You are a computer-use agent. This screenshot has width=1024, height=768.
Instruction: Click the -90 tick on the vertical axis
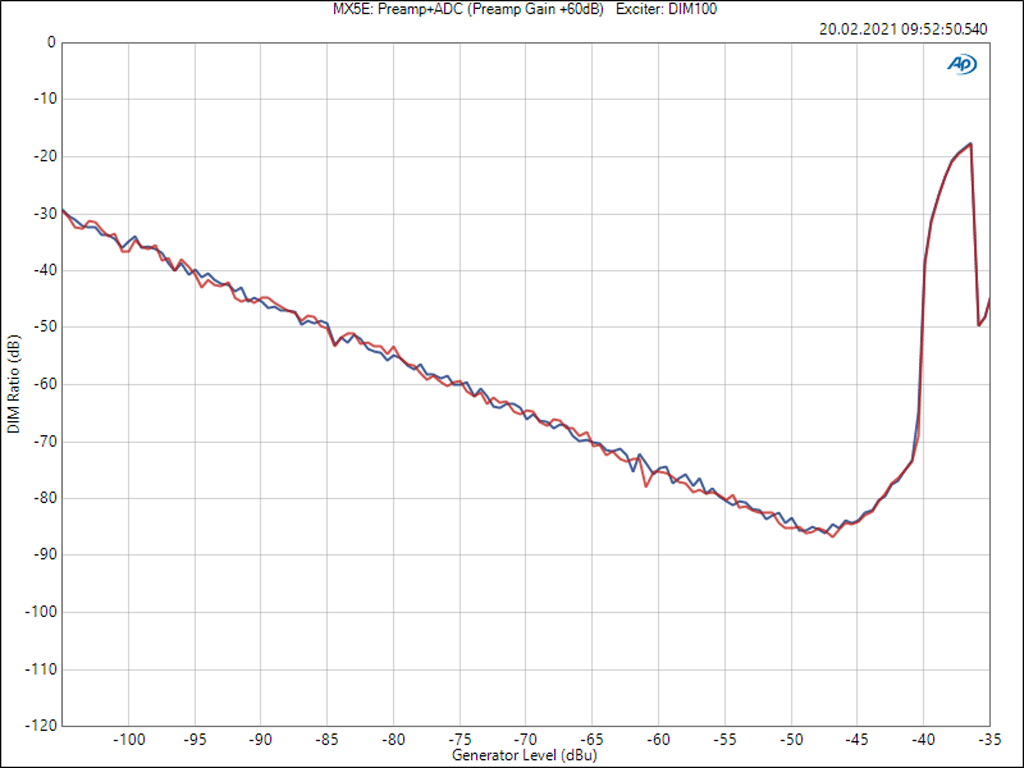(x=45, y=554)
